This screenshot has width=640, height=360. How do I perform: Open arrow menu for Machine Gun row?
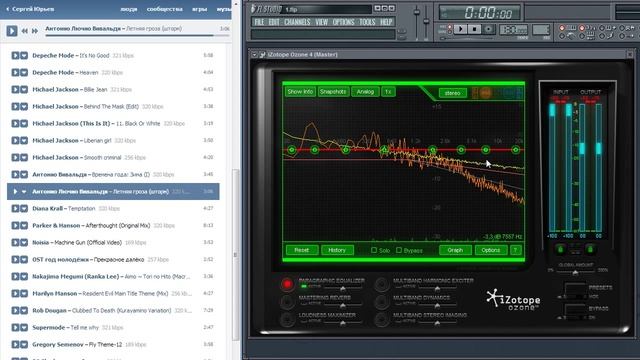pyautogui.click(x=24, y=242)
